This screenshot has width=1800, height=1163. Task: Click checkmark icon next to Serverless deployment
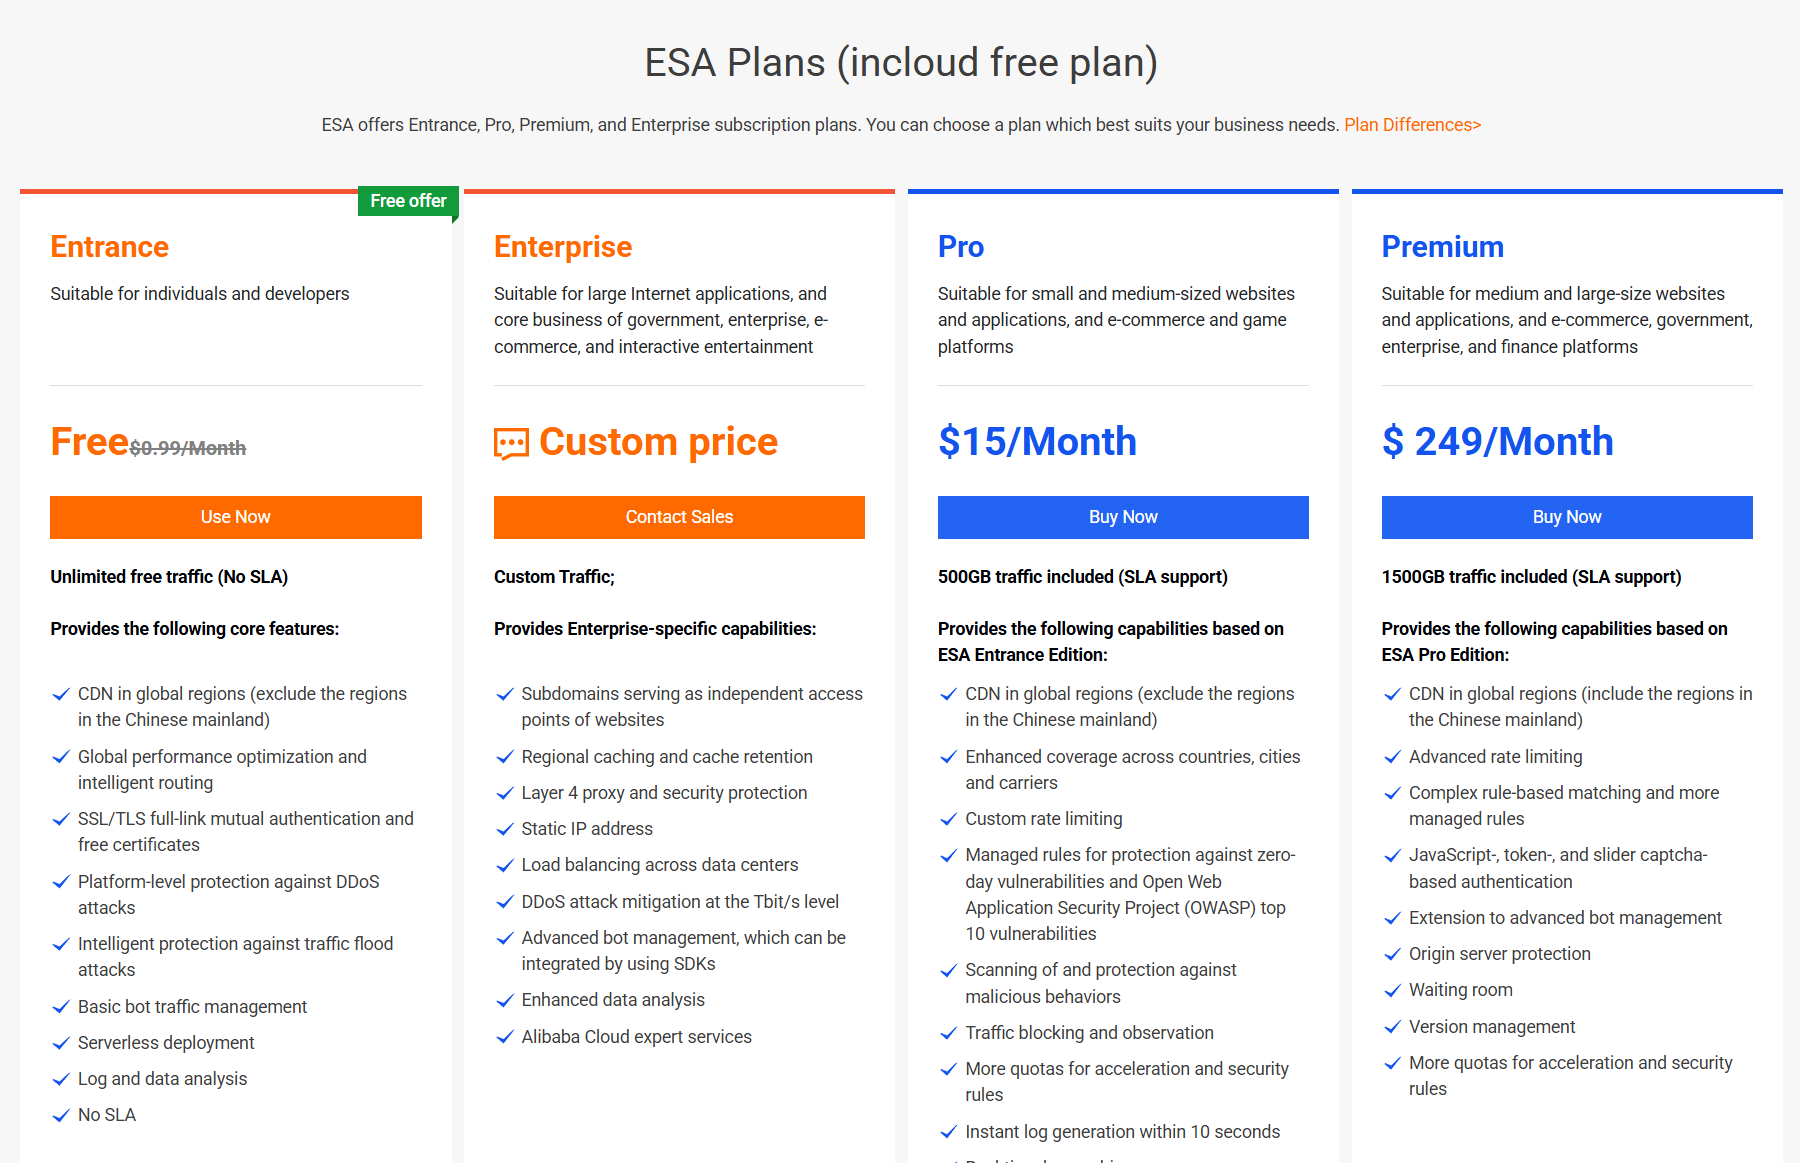coord(61,1043)
